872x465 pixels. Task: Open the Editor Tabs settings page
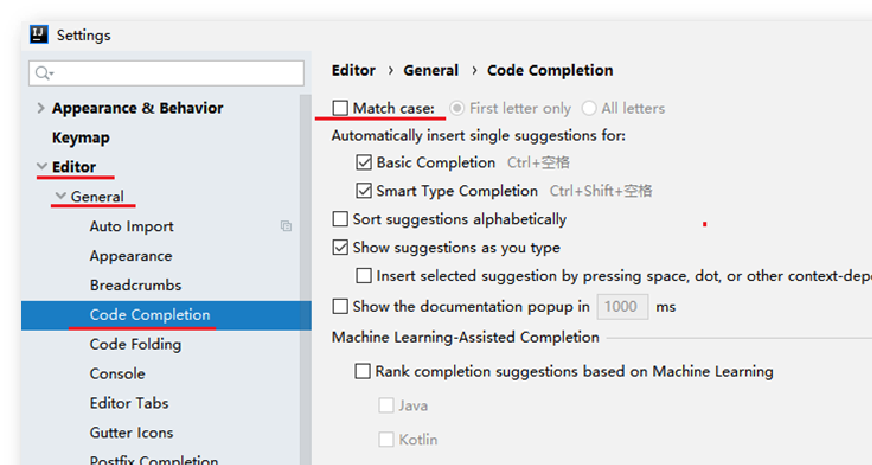tap(129, 403)
